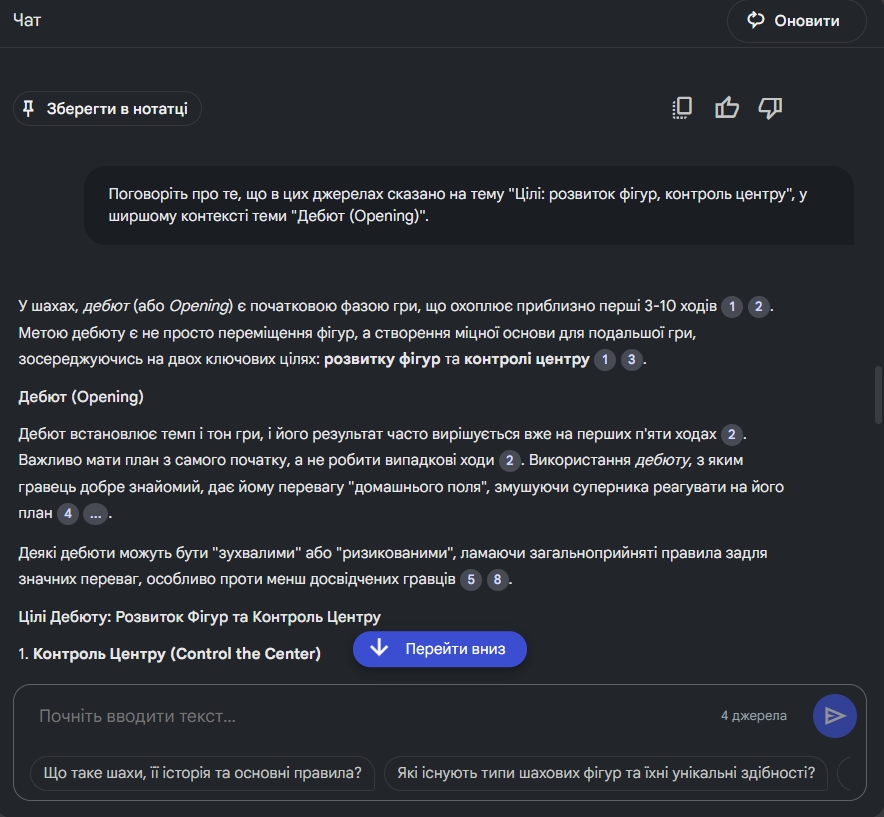Open citation 8 after 'досвідчених гравців'

click(x=497, y=580)
